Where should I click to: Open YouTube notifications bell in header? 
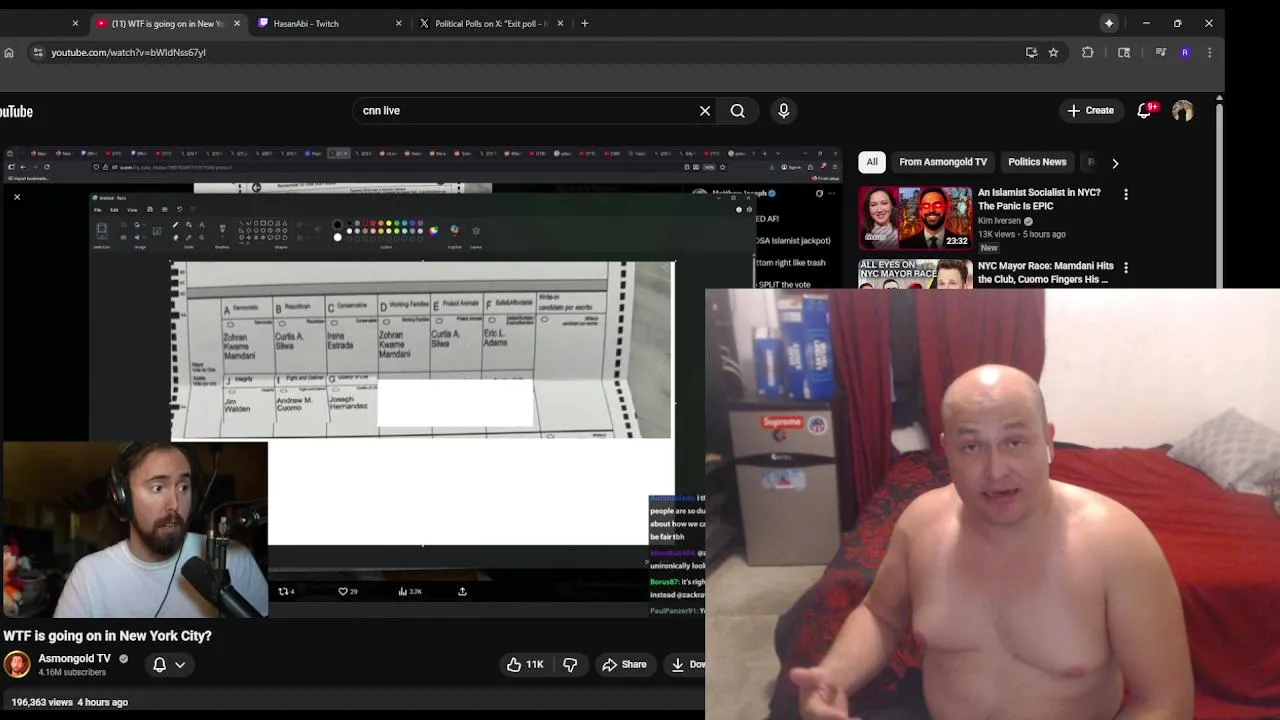pos(1145,110)
